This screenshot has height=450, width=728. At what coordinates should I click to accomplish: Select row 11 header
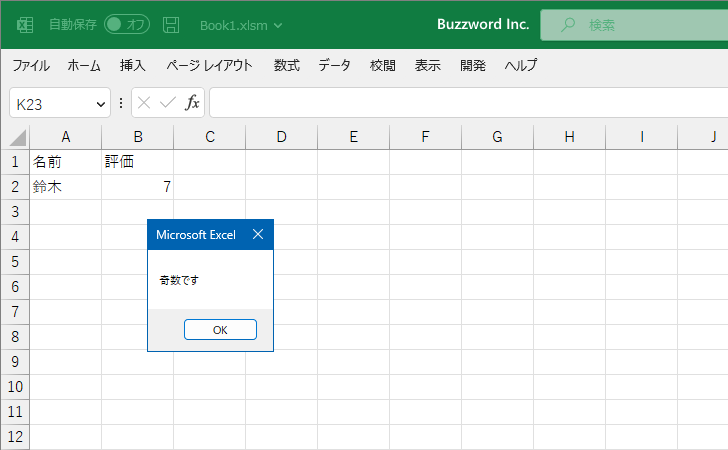15,412
